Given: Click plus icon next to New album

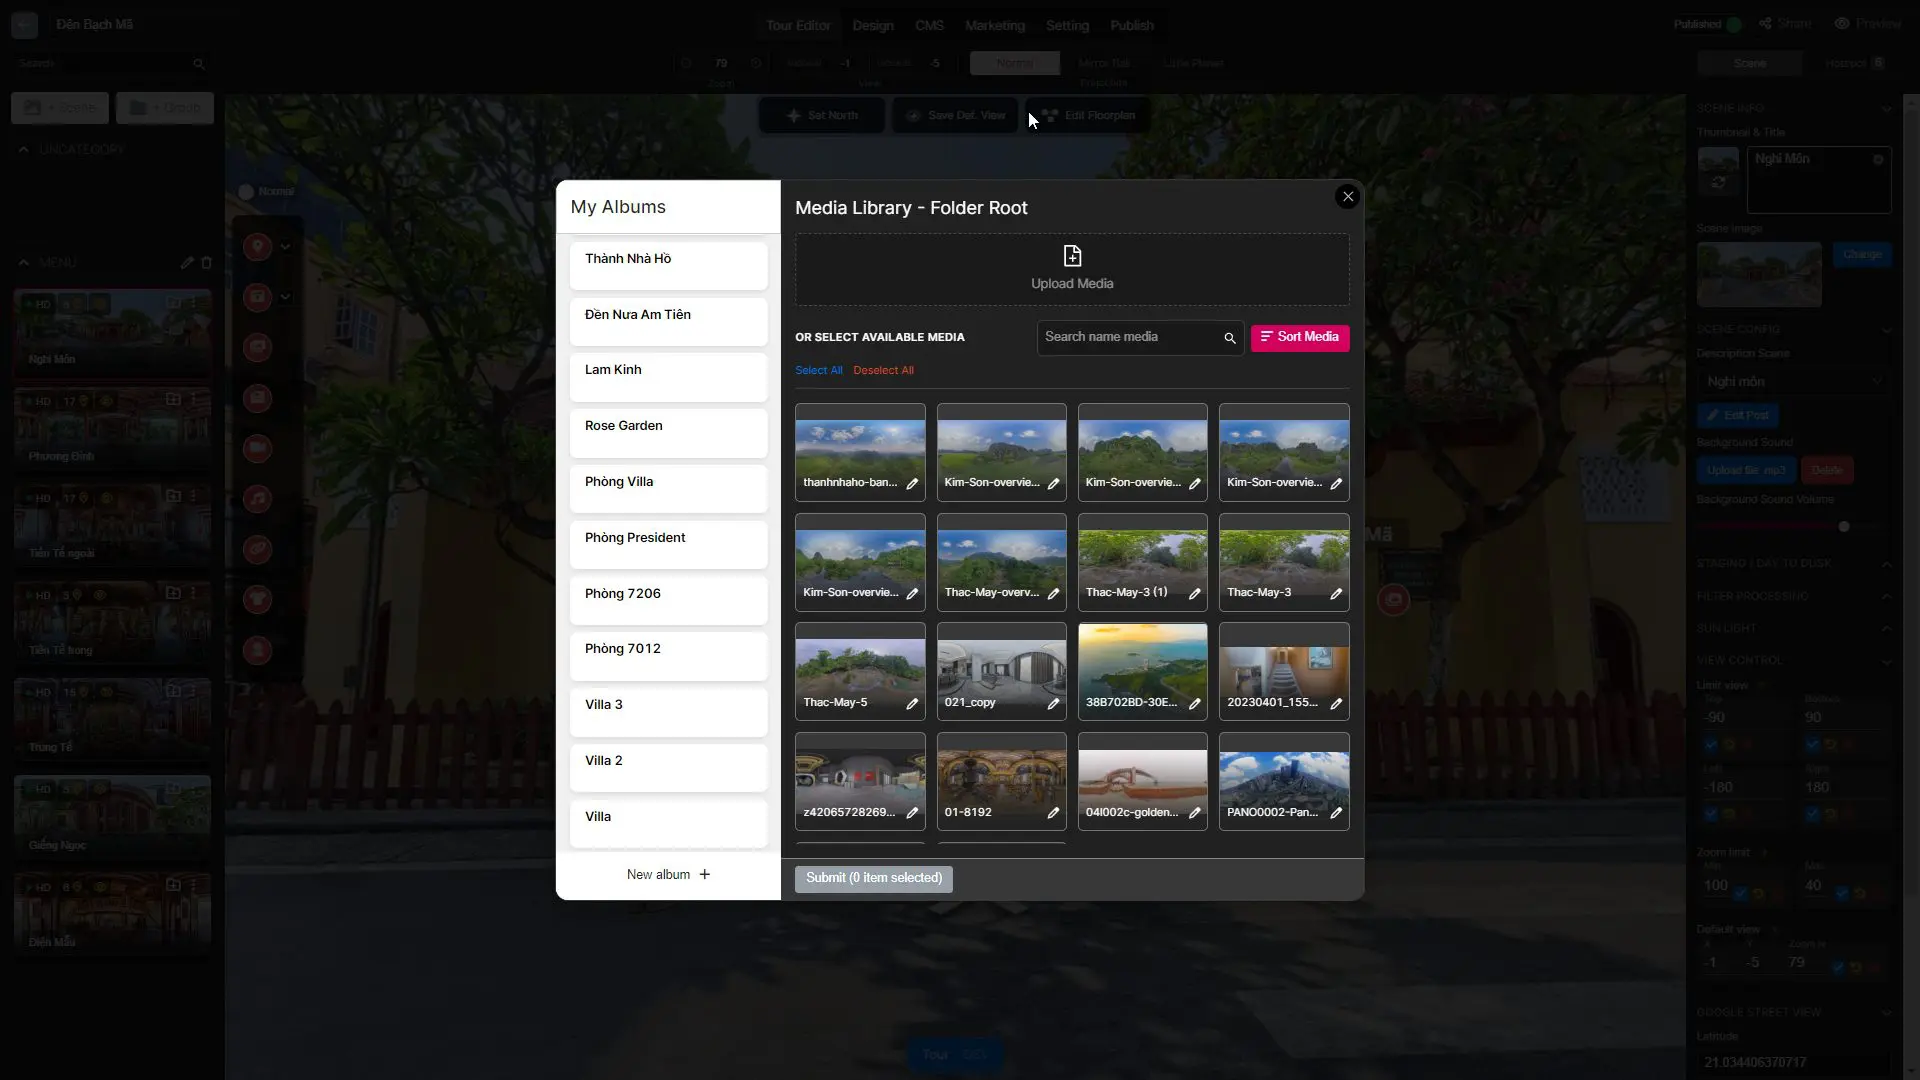Looking at the screenshot, I should pos(704,874).
